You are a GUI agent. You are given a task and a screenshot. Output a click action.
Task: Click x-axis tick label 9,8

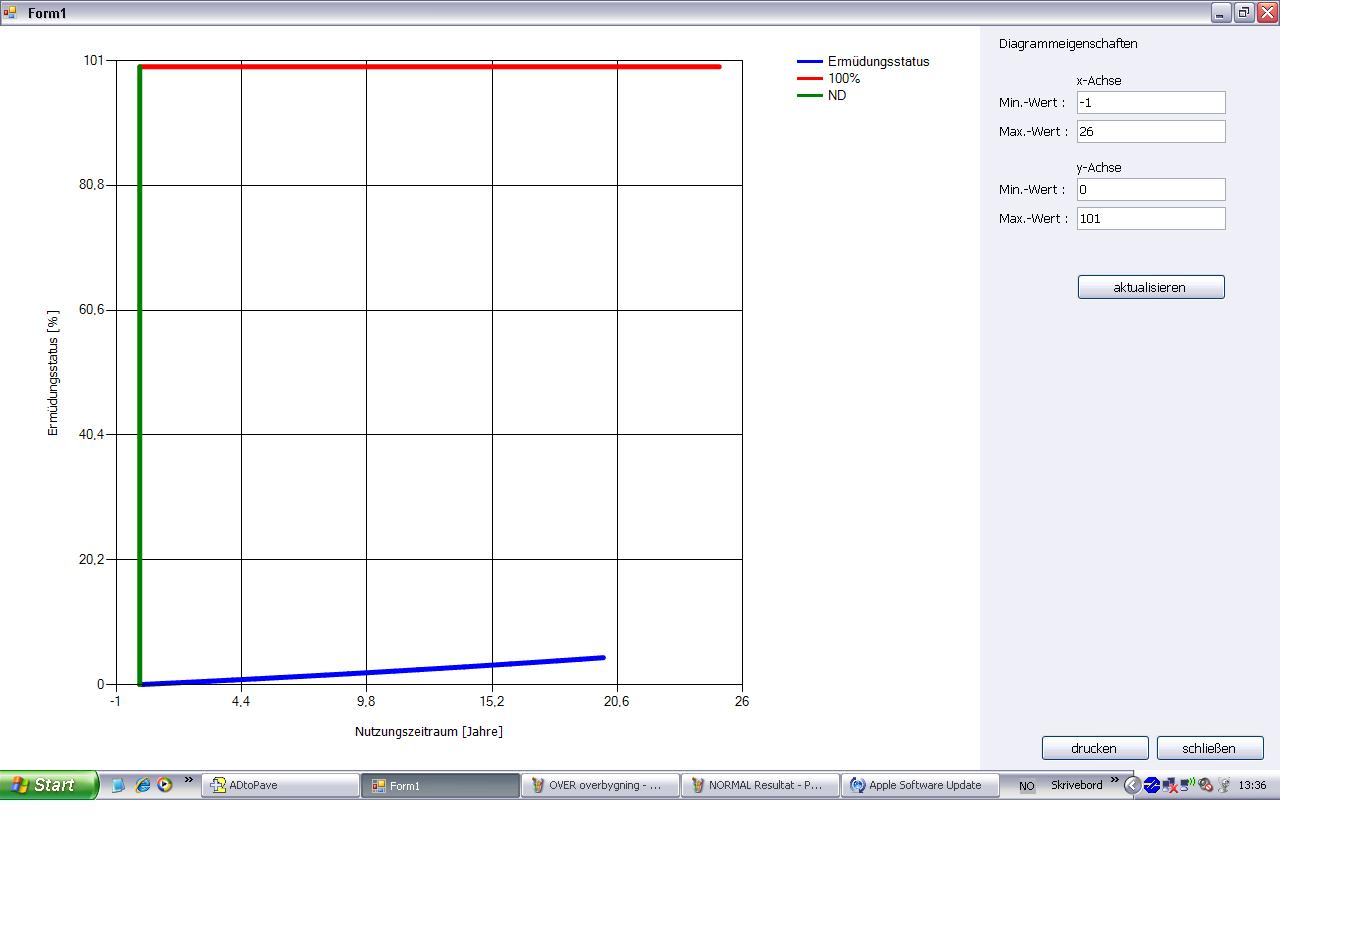tap(366, 702)
